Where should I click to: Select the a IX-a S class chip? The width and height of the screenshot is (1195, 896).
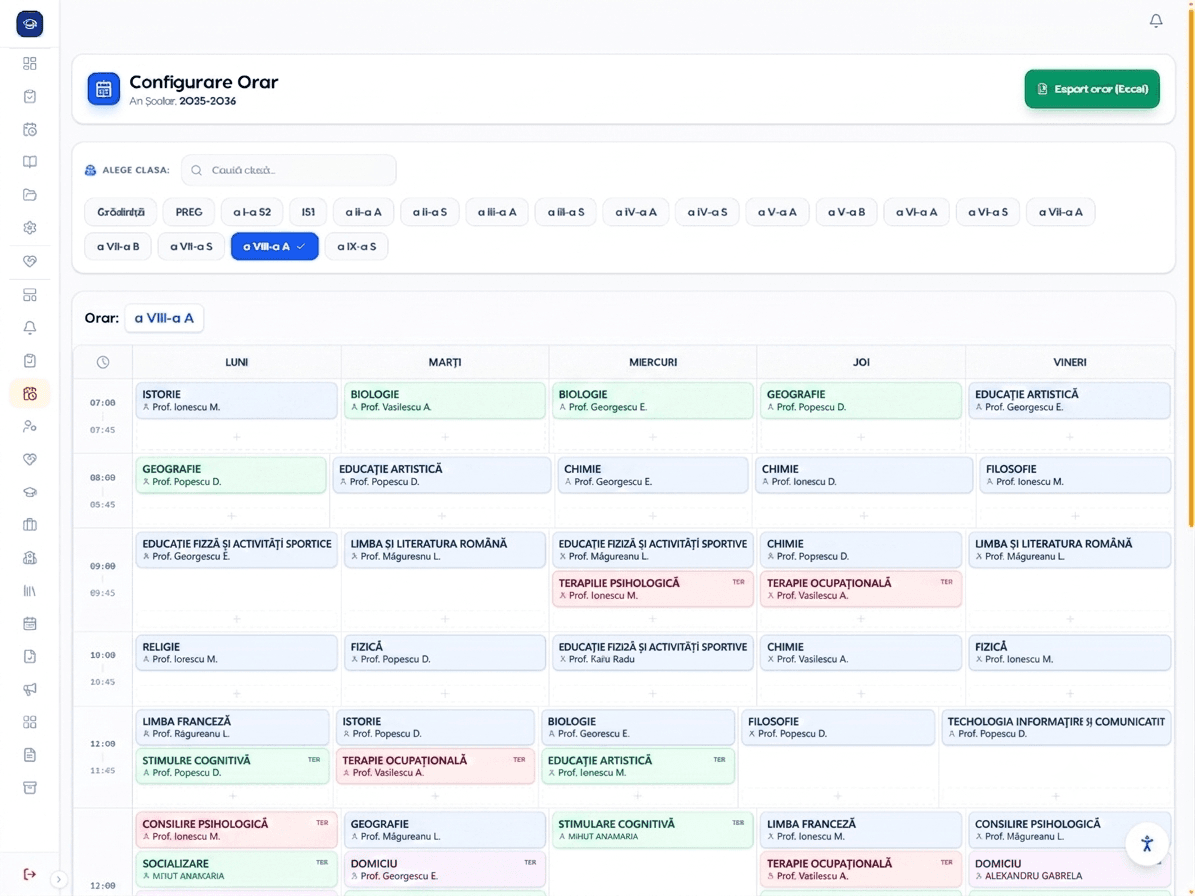pos(357,246)
